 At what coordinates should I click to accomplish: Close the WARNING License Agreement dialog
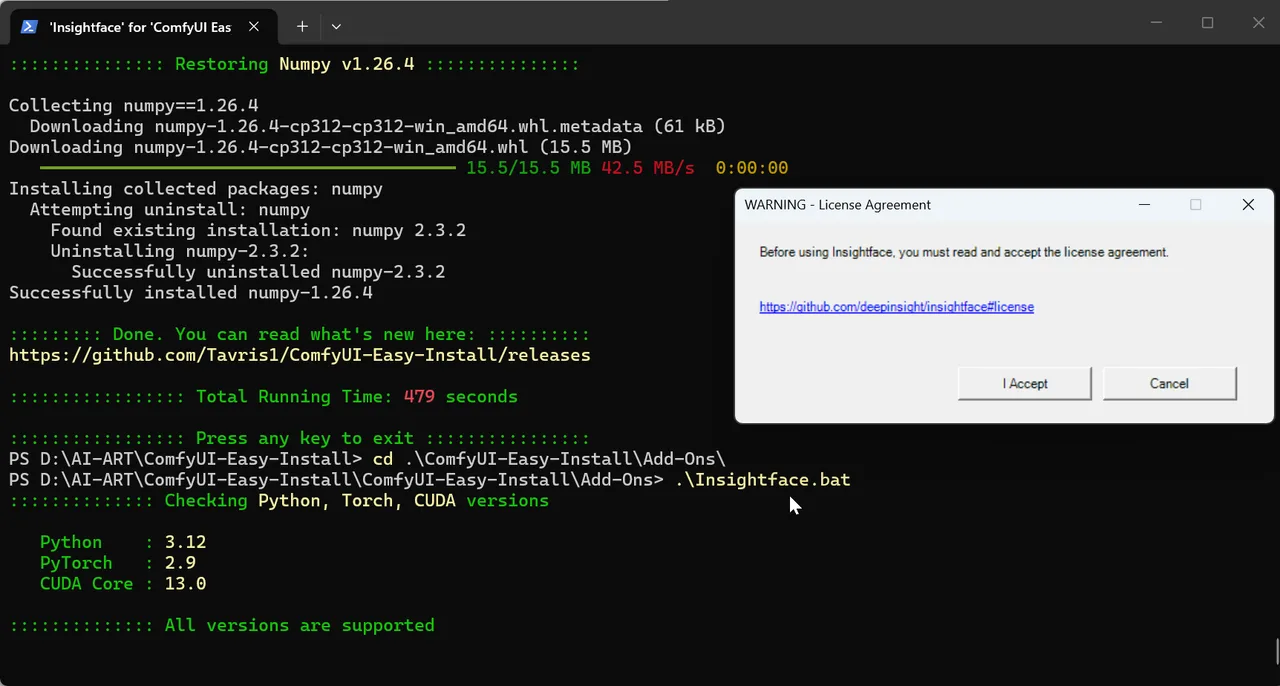[1248, 205]
